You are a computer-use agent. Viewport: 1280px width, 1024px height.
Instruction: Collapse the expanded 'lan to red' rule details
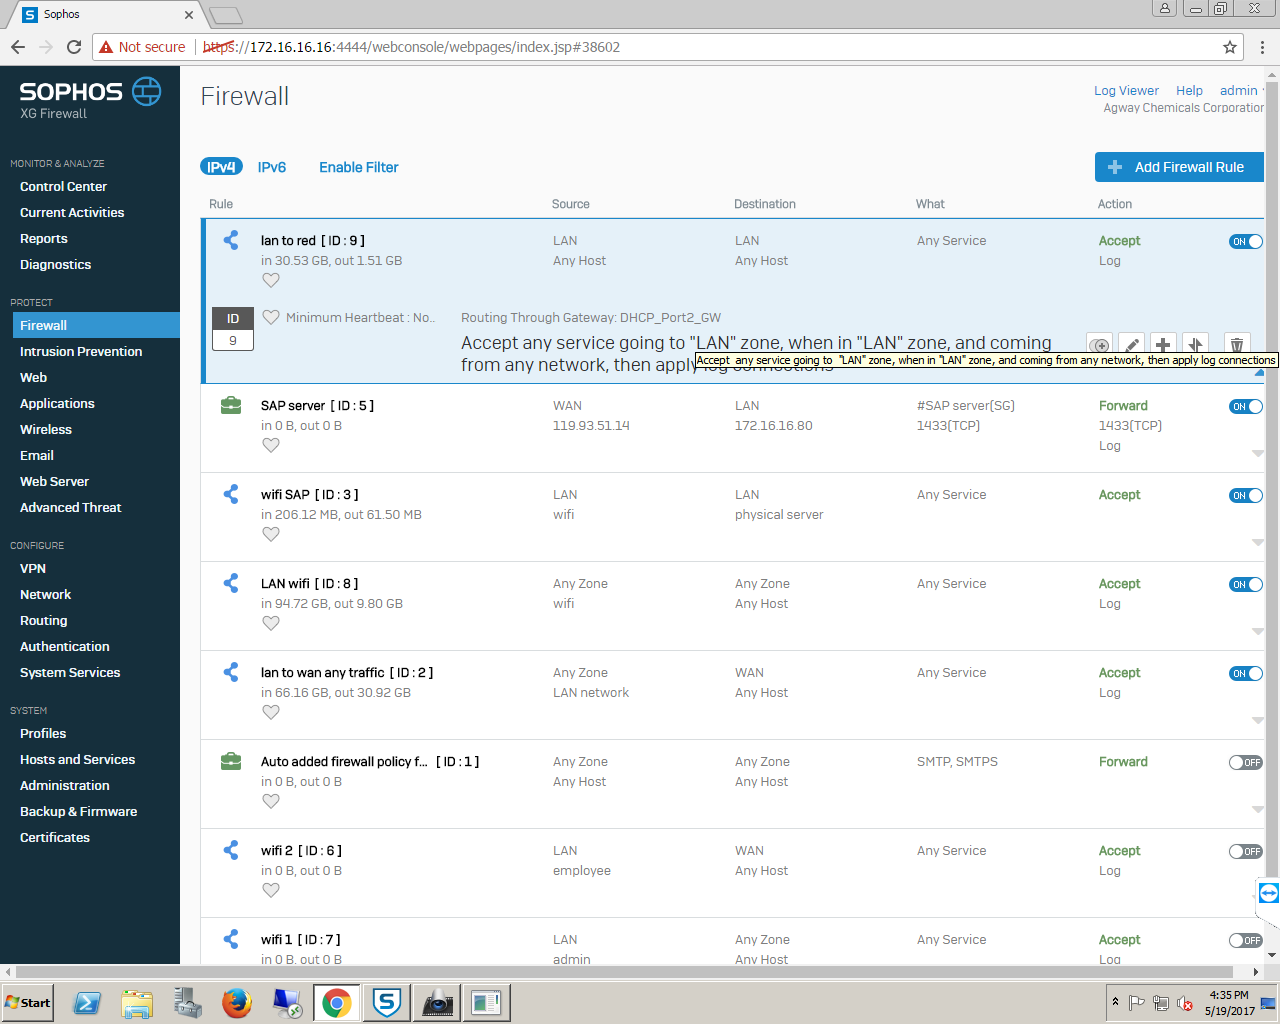[1259, 373]
